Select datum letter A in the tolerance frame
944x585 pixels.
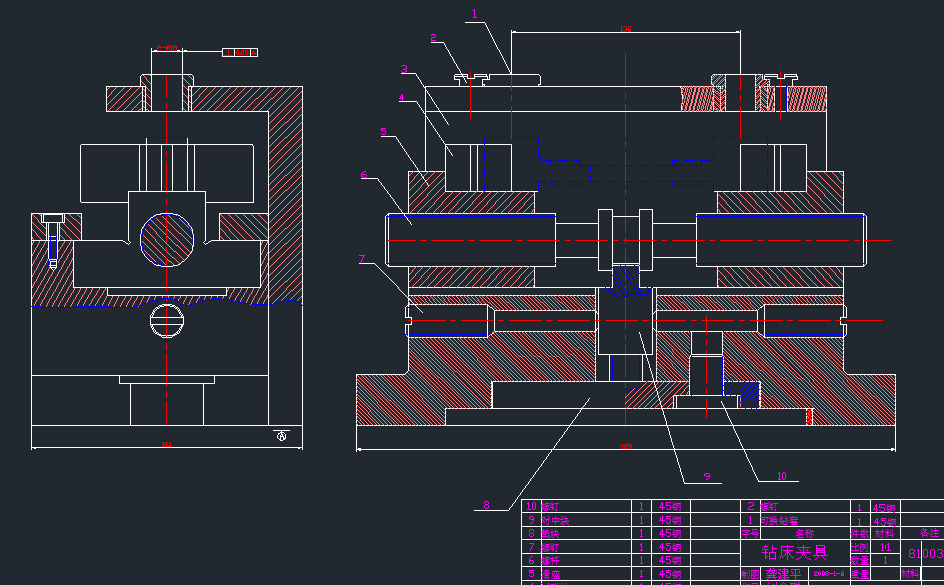(x=254, y=52)
